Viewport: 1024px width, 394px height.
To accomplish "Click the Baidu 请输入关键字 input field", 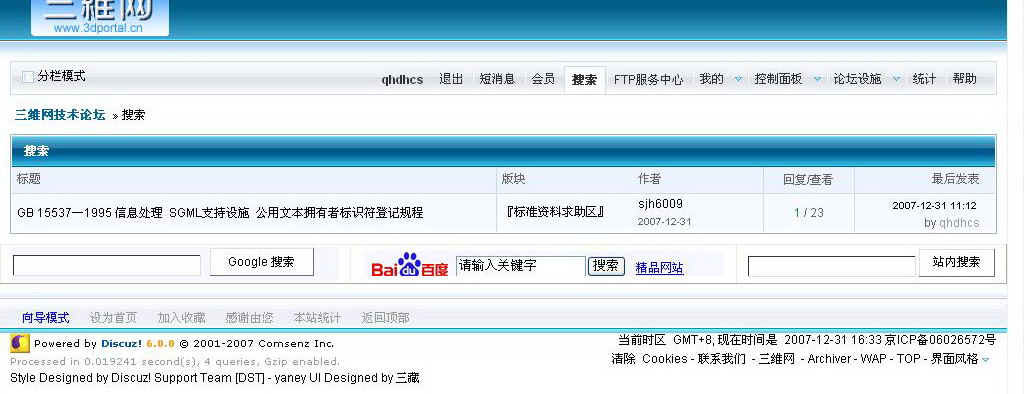I will [x=520, y=266].
